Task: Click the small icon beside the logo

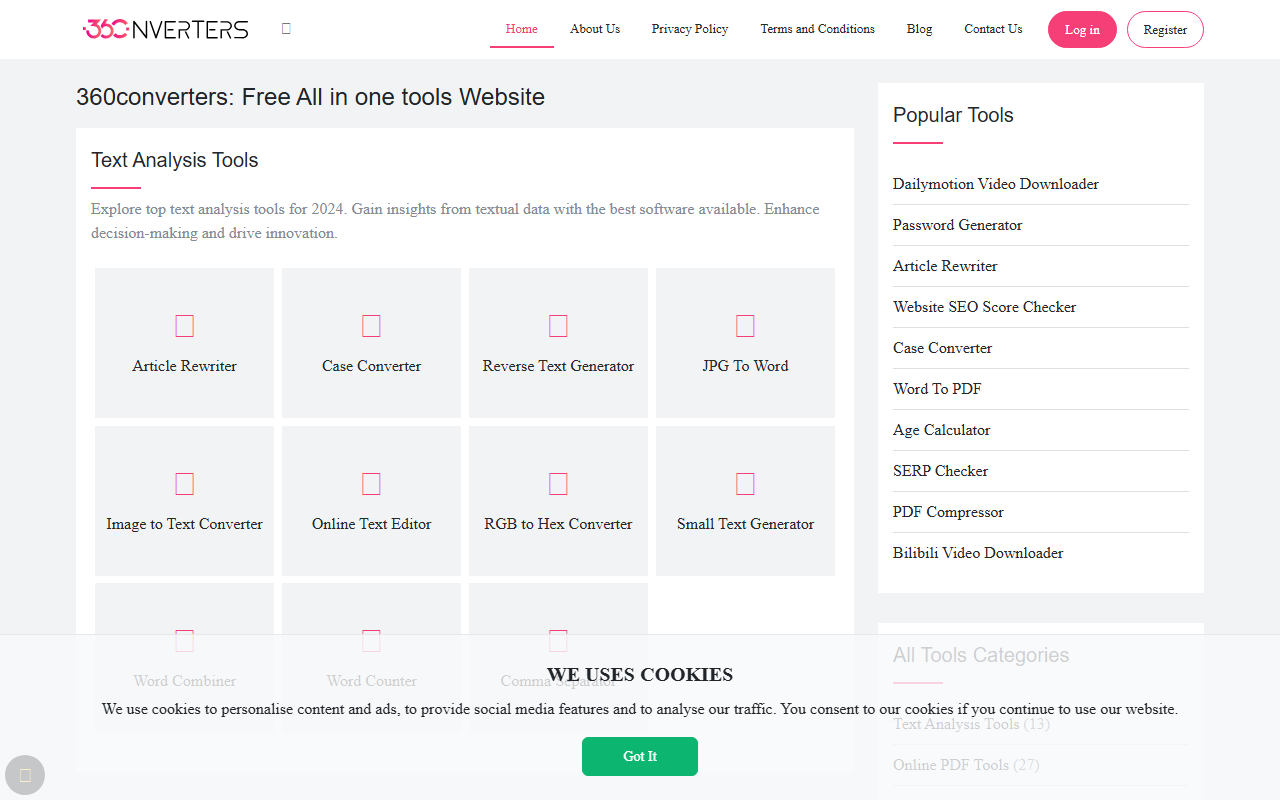Action: point(286,29)
